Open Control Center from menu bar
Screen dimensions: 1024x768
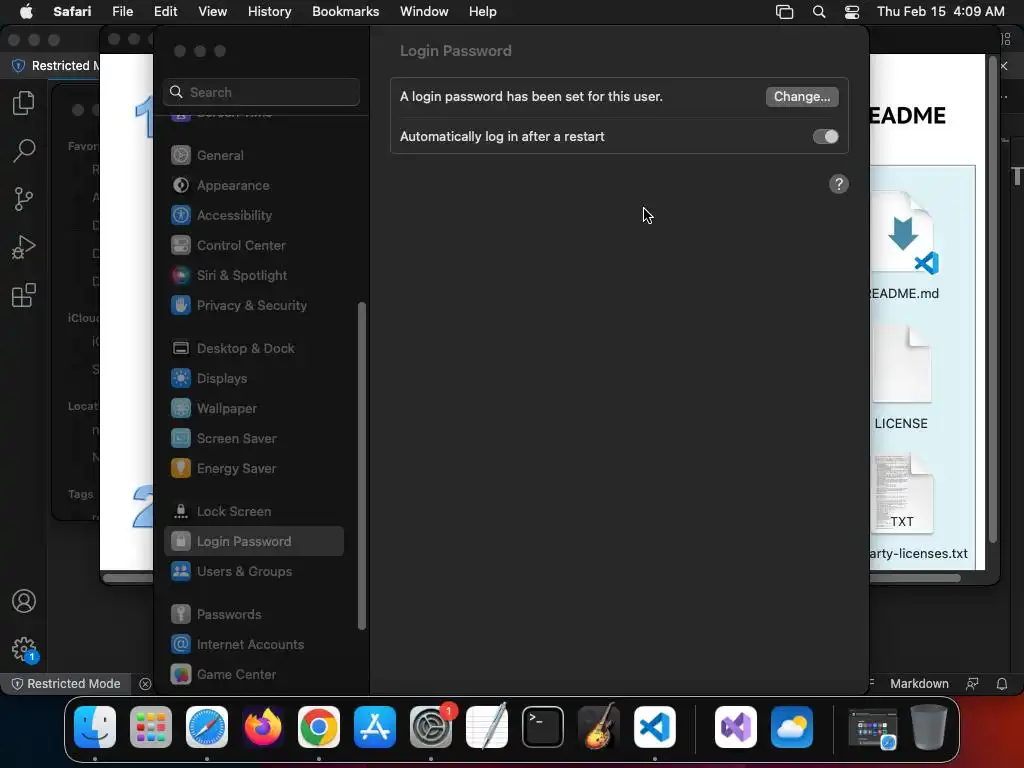tap(852, 12)
